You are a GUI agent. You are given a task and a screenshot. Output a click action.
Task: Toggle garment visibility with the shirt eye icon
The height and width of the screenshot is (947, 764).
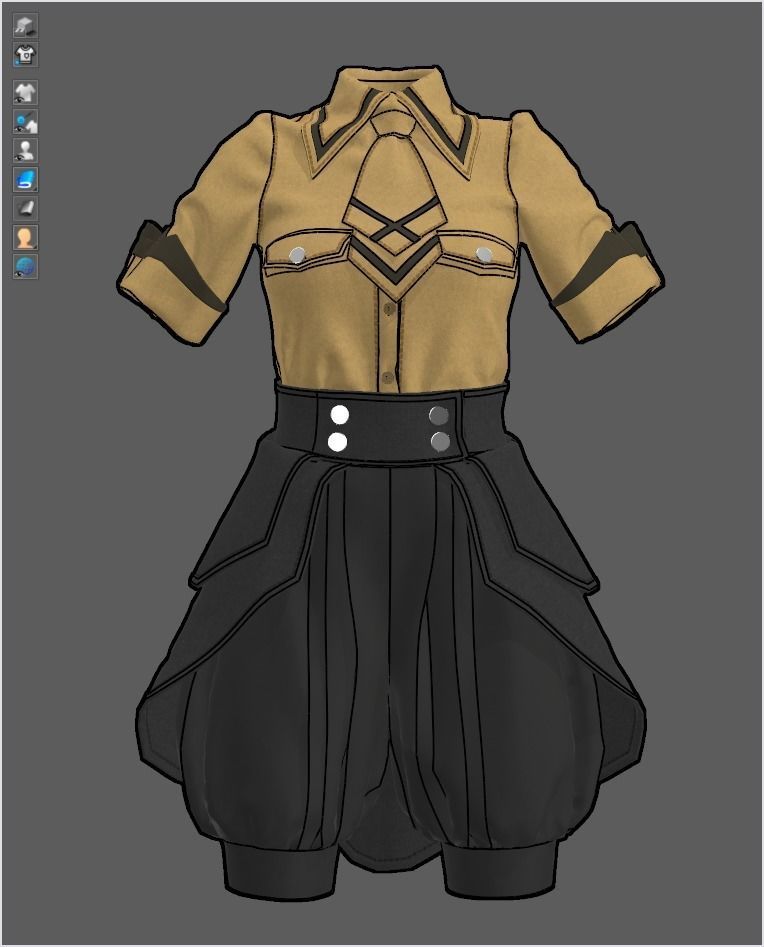tap(25, 92)
